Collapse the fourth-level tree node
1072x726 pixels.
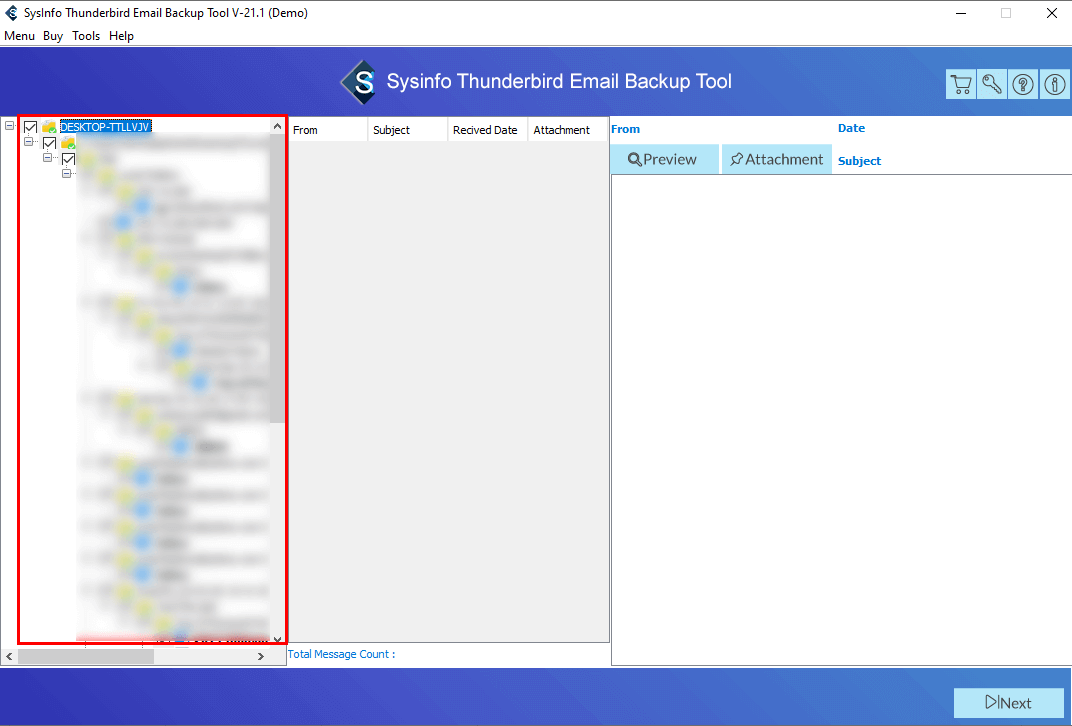click(66, 174)
